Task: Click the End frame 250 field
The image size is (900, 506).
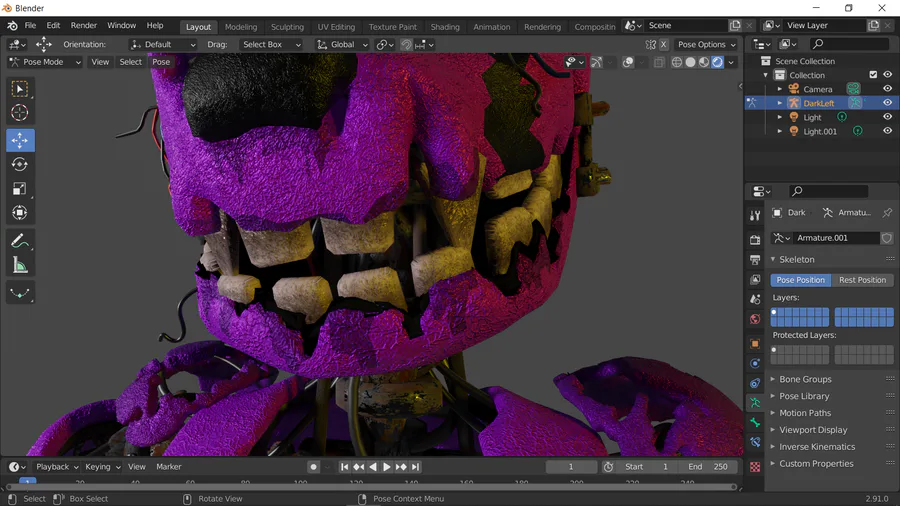Action: tap(707, 467)
